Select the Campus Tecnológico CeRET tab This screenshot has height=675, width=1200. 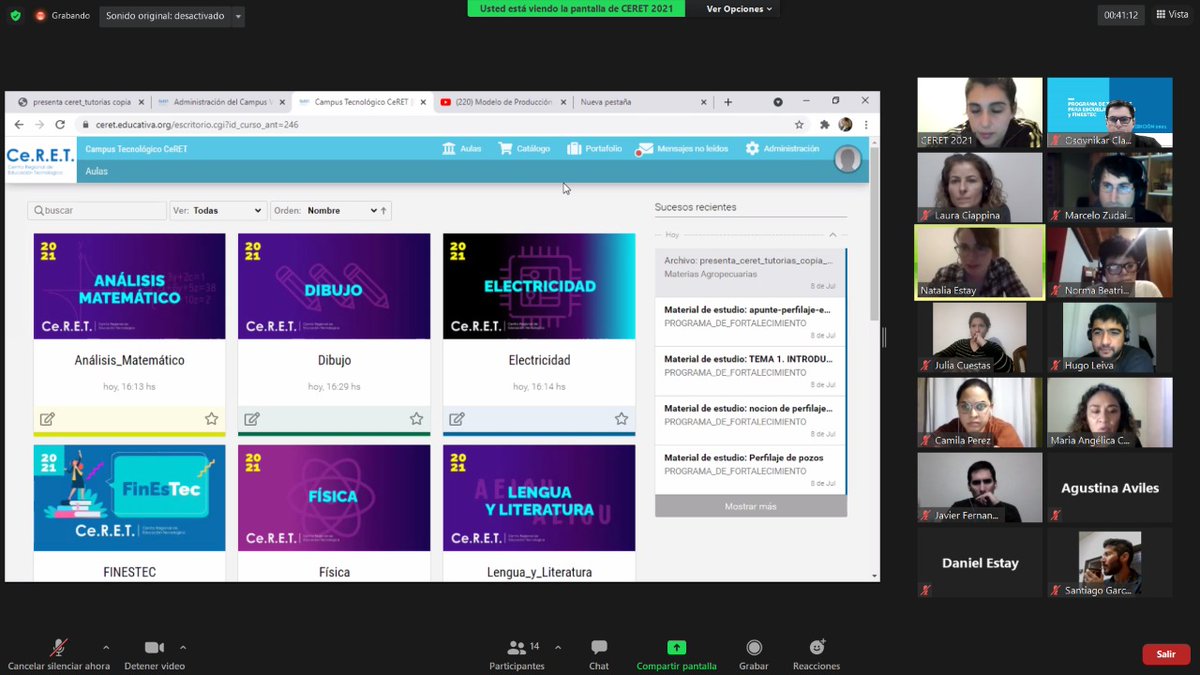(x=363, y=101)
